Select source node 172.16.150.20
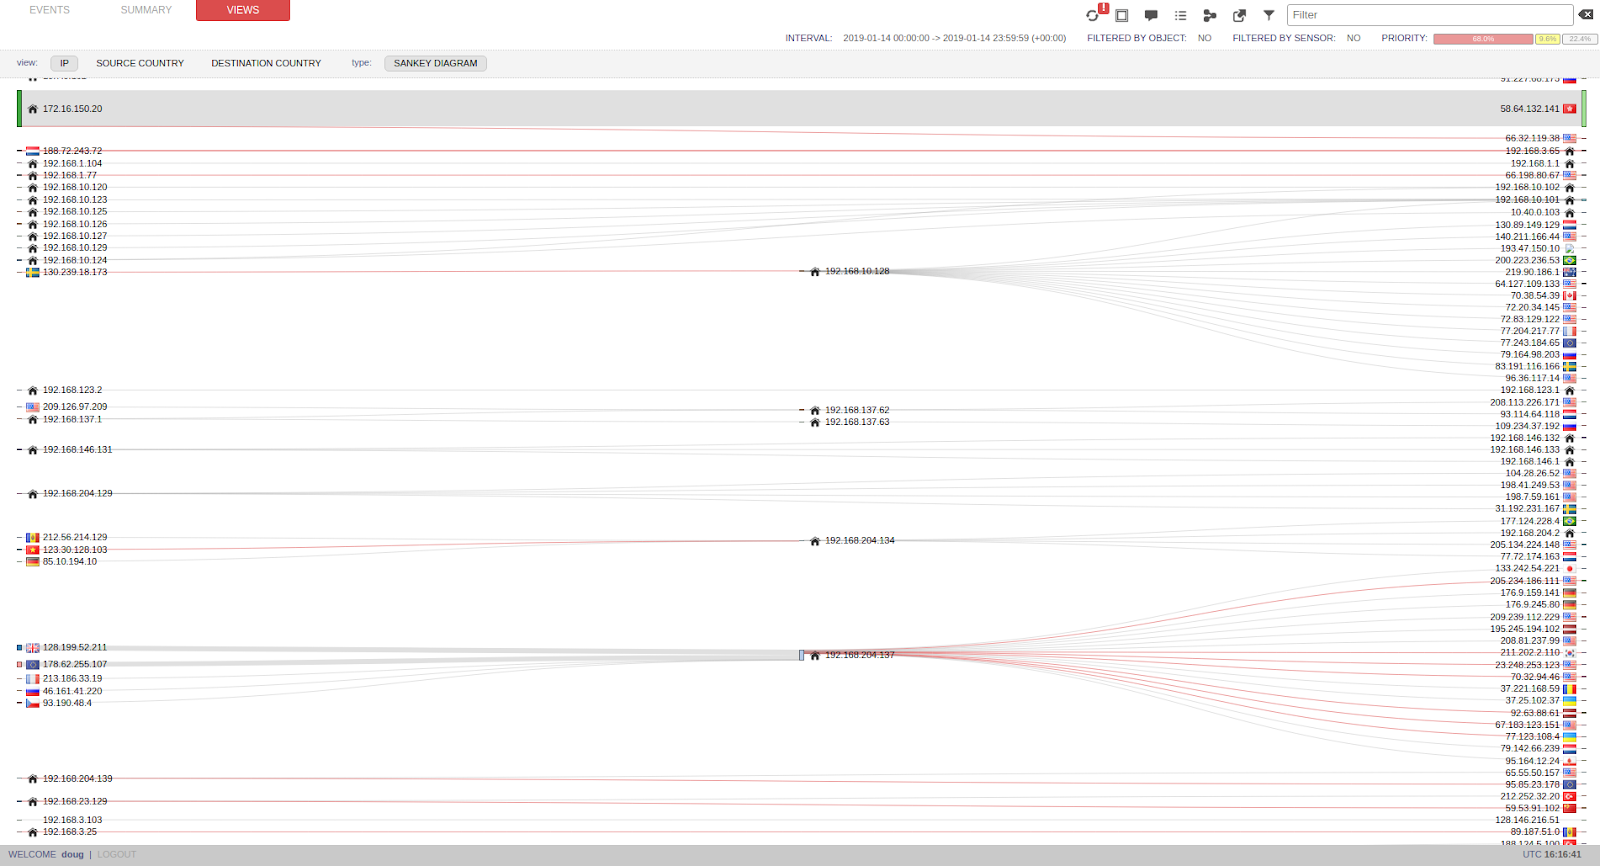This screenshot has width=1600, height=866. (x=72, y=109)
